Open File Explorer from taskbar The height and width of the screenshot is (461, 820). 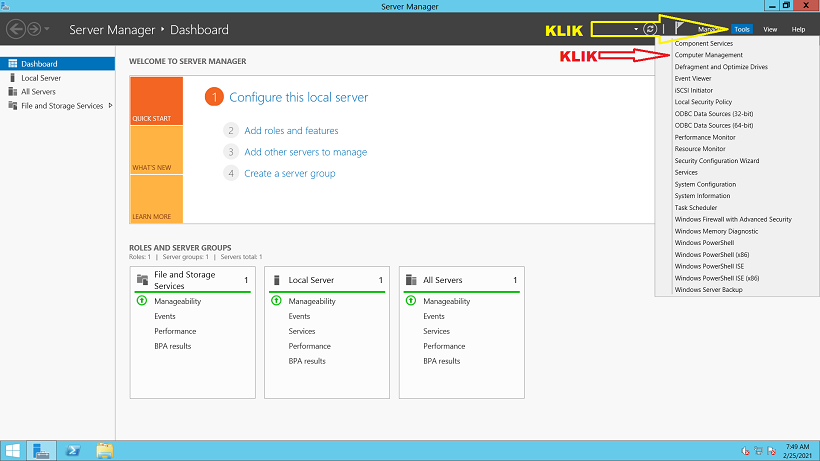click(x=104, y=451)
